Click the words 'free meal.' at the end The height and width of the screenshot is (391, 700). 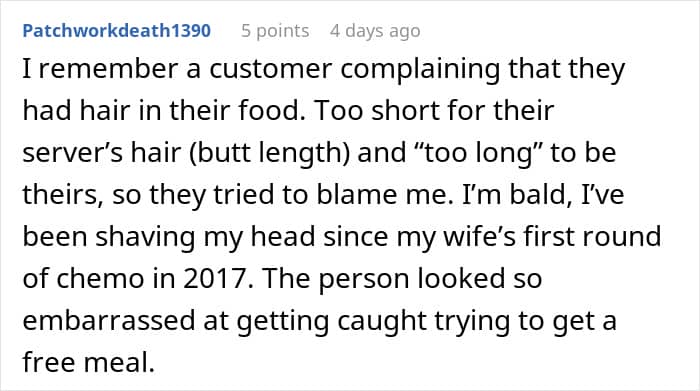(x=88, y=362)
